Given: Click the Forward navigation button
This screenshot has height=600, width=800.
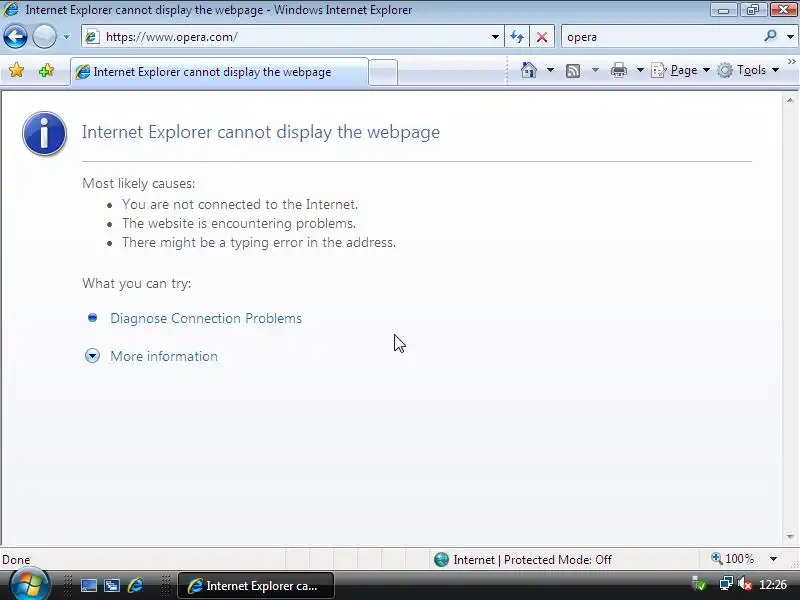Looking at the screenshot, I should click(x=44, y=37).
